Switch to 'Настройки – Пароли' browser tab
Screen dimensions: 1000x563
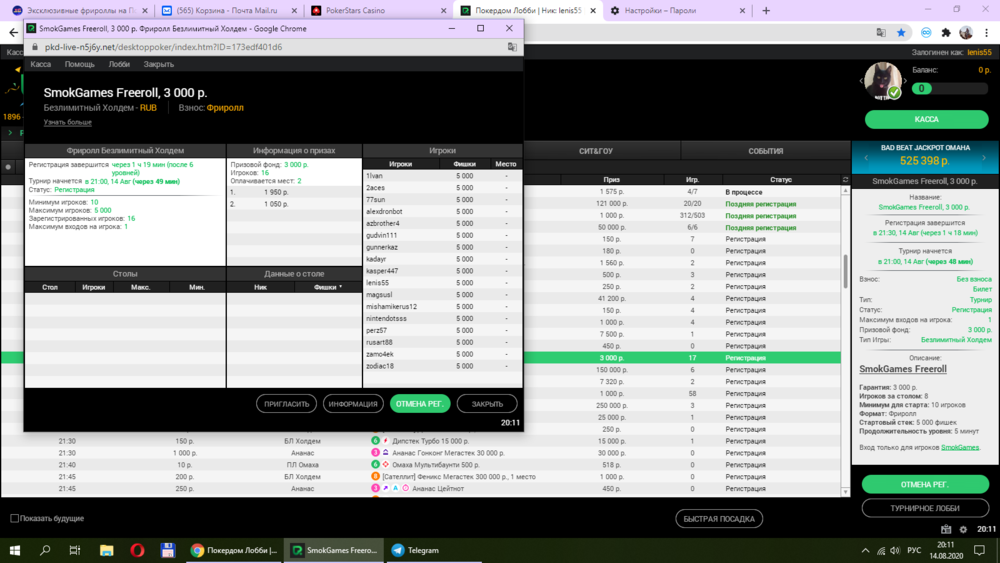(676, 10)
